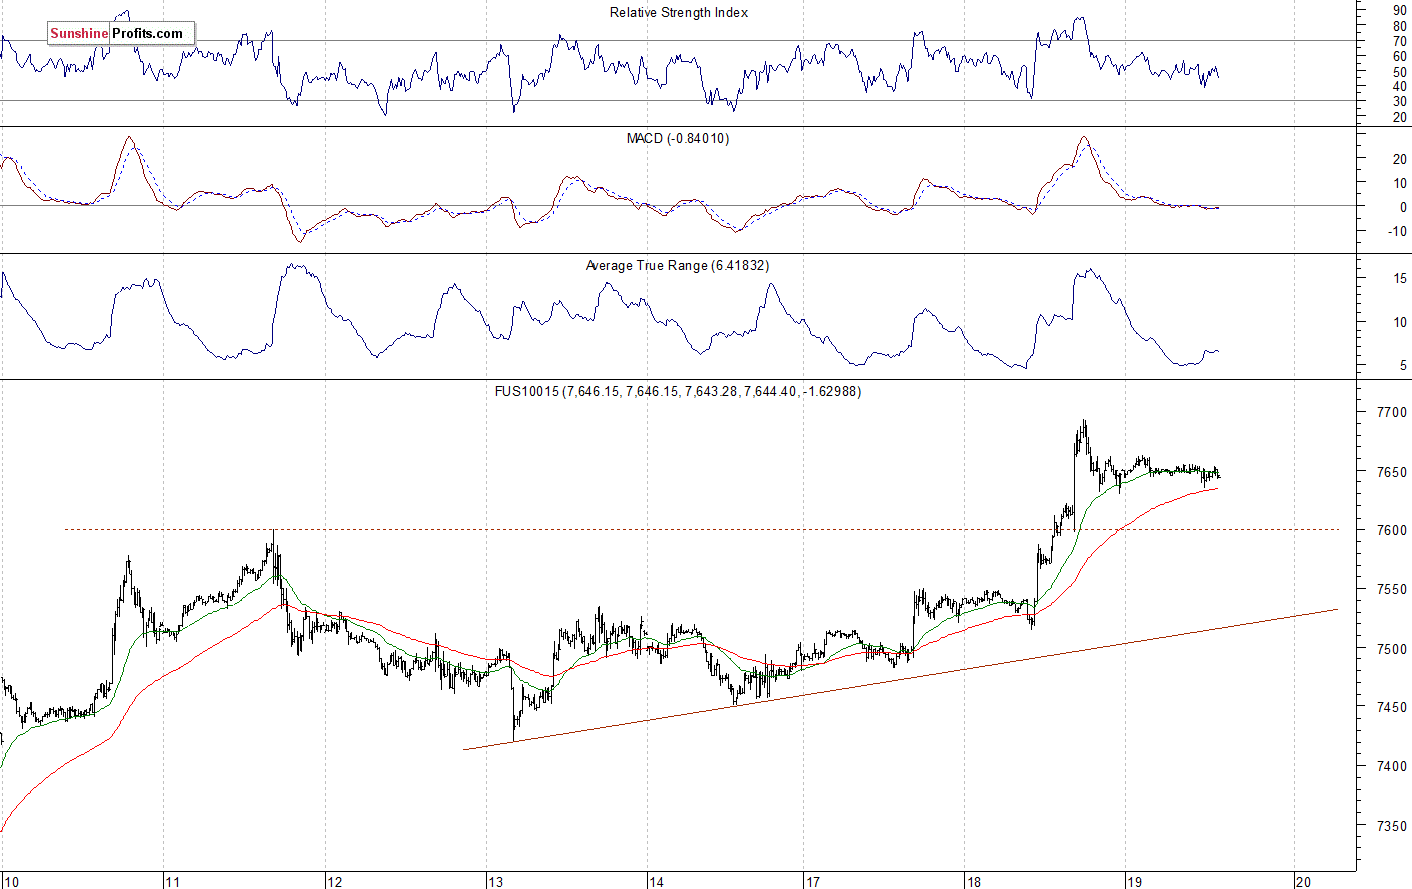
Task: Click date label 20 on time axis
Action: pyautogui.click(x=1303, y=882)
